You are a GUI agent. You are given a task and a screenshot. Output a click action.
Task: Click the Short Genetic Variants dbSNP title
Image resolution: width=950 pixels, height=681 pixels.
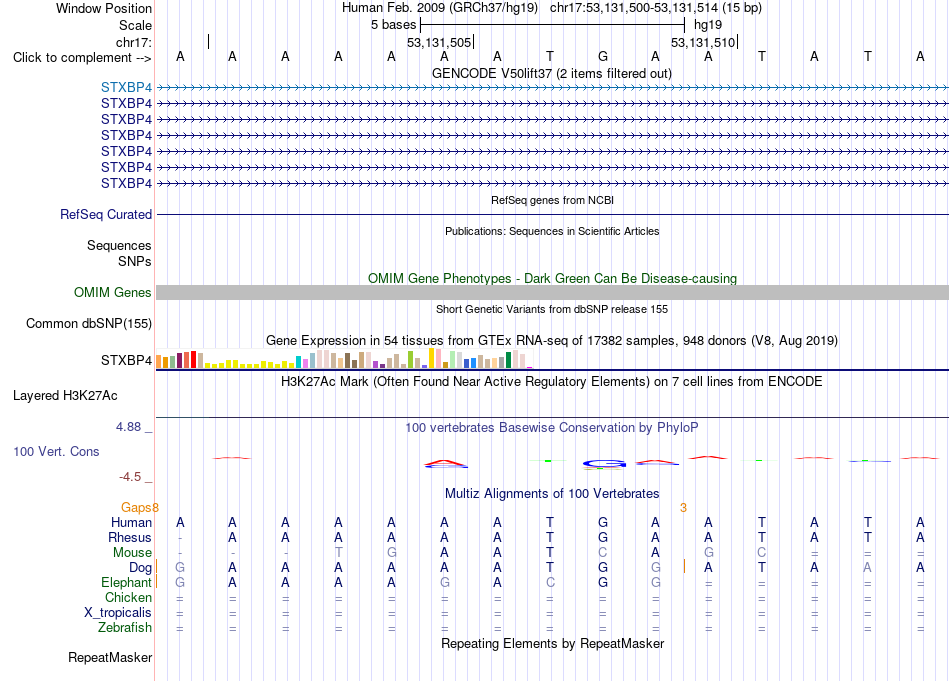pos(552,309)
